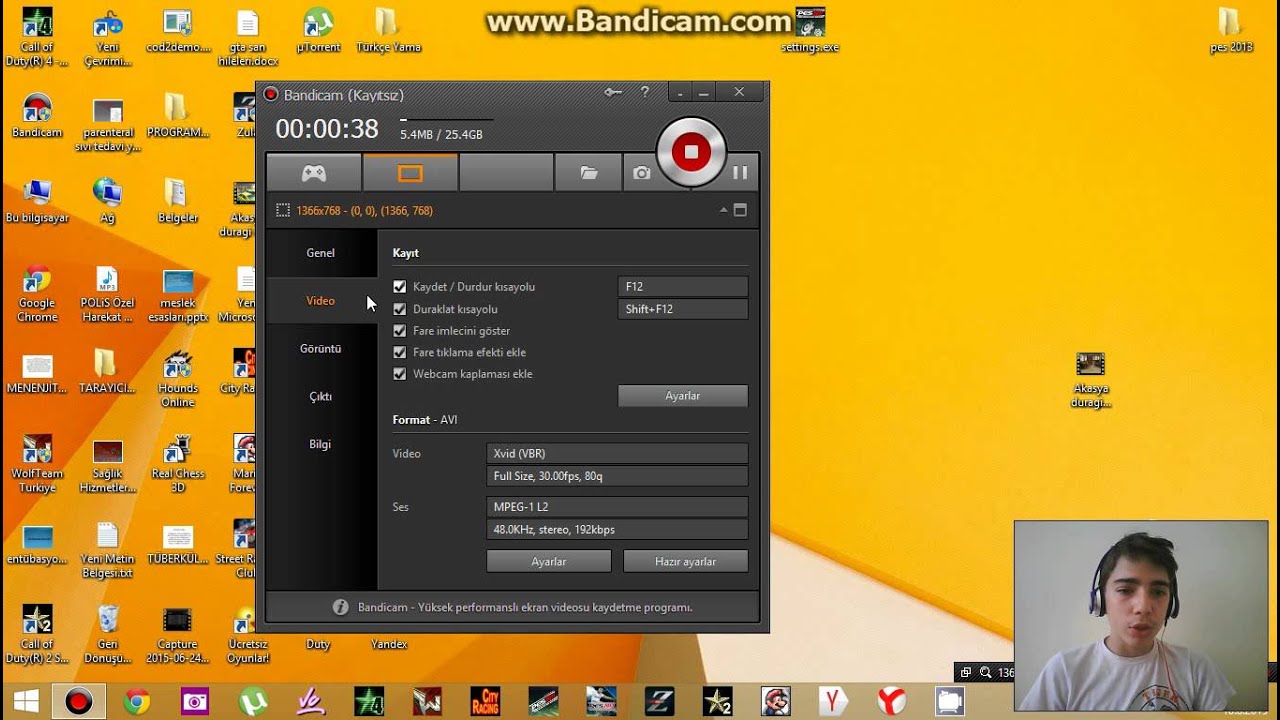Select the µTorrent desktop shortcut
This screenshot has width=1280, height=720.
click(x=318, y=31)
